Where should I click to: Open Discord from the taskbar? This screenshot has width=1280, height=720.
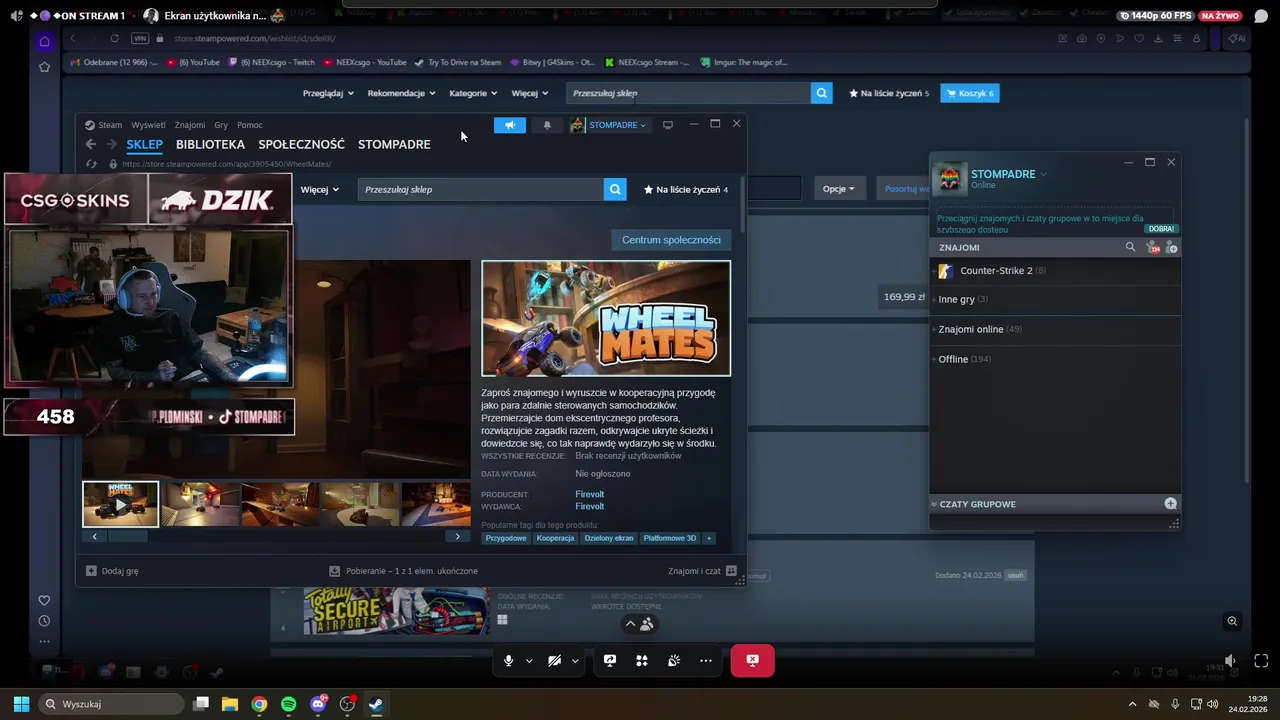coord(318,704)
